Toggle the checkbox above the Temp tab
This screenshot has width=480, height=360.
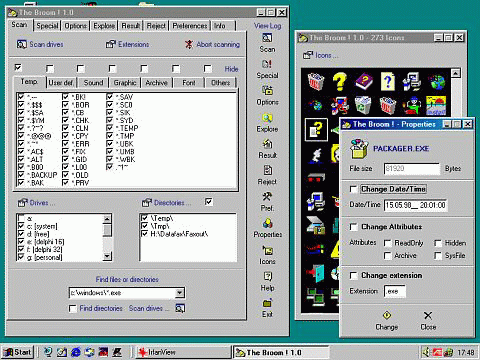pos(18,68)
